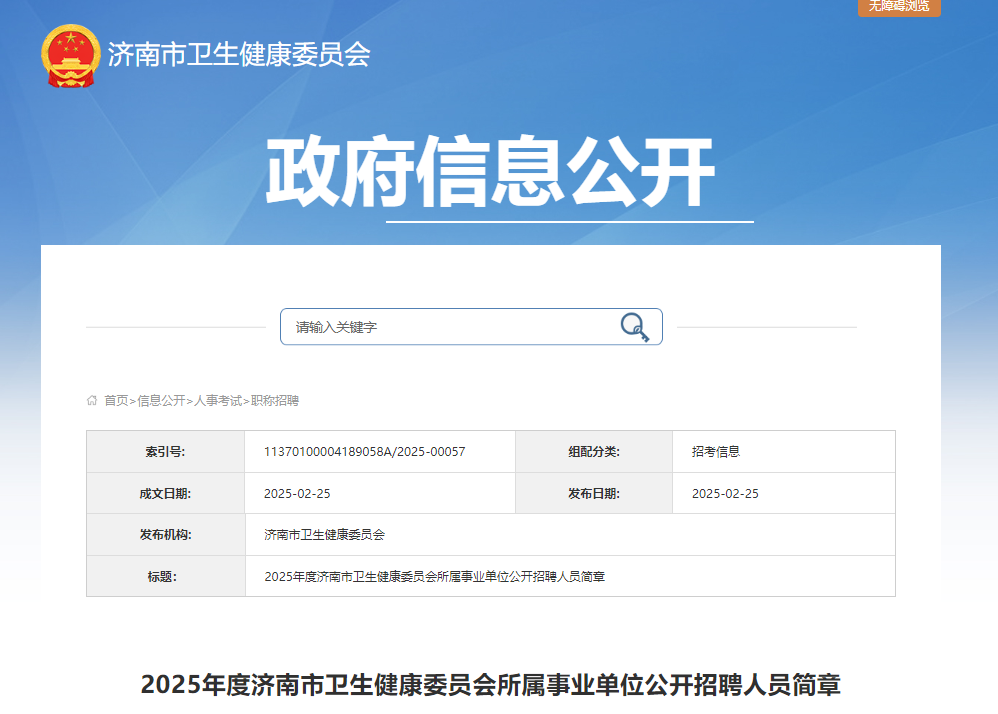Focus the 请输入关键字 search field

(450, 327)
